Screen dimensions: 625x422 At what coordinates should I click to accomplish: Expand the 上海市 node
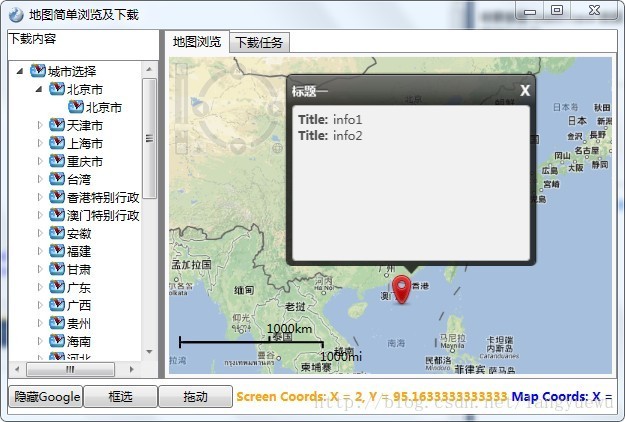(40, 143)
